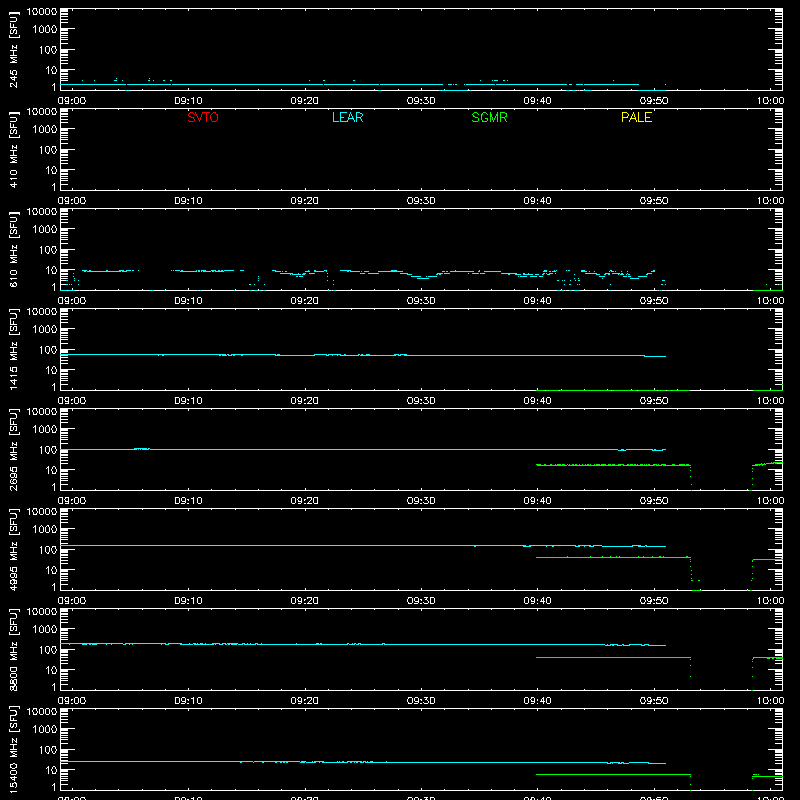This screenshot has width=800, height=800.
Task: Click the 10 tick value on 1415 MHz axis
Action: (x=51, y=370)
